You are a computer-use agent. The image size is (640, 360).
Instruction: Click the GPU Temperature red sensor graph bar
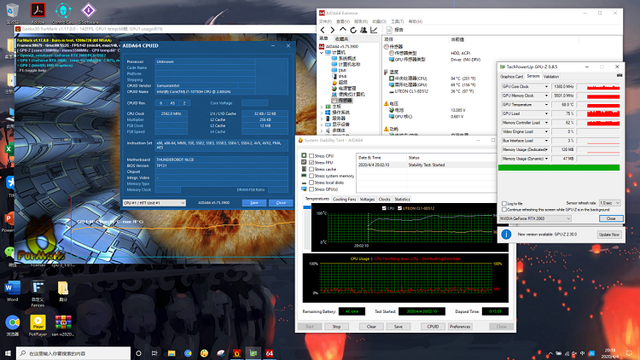603,105
